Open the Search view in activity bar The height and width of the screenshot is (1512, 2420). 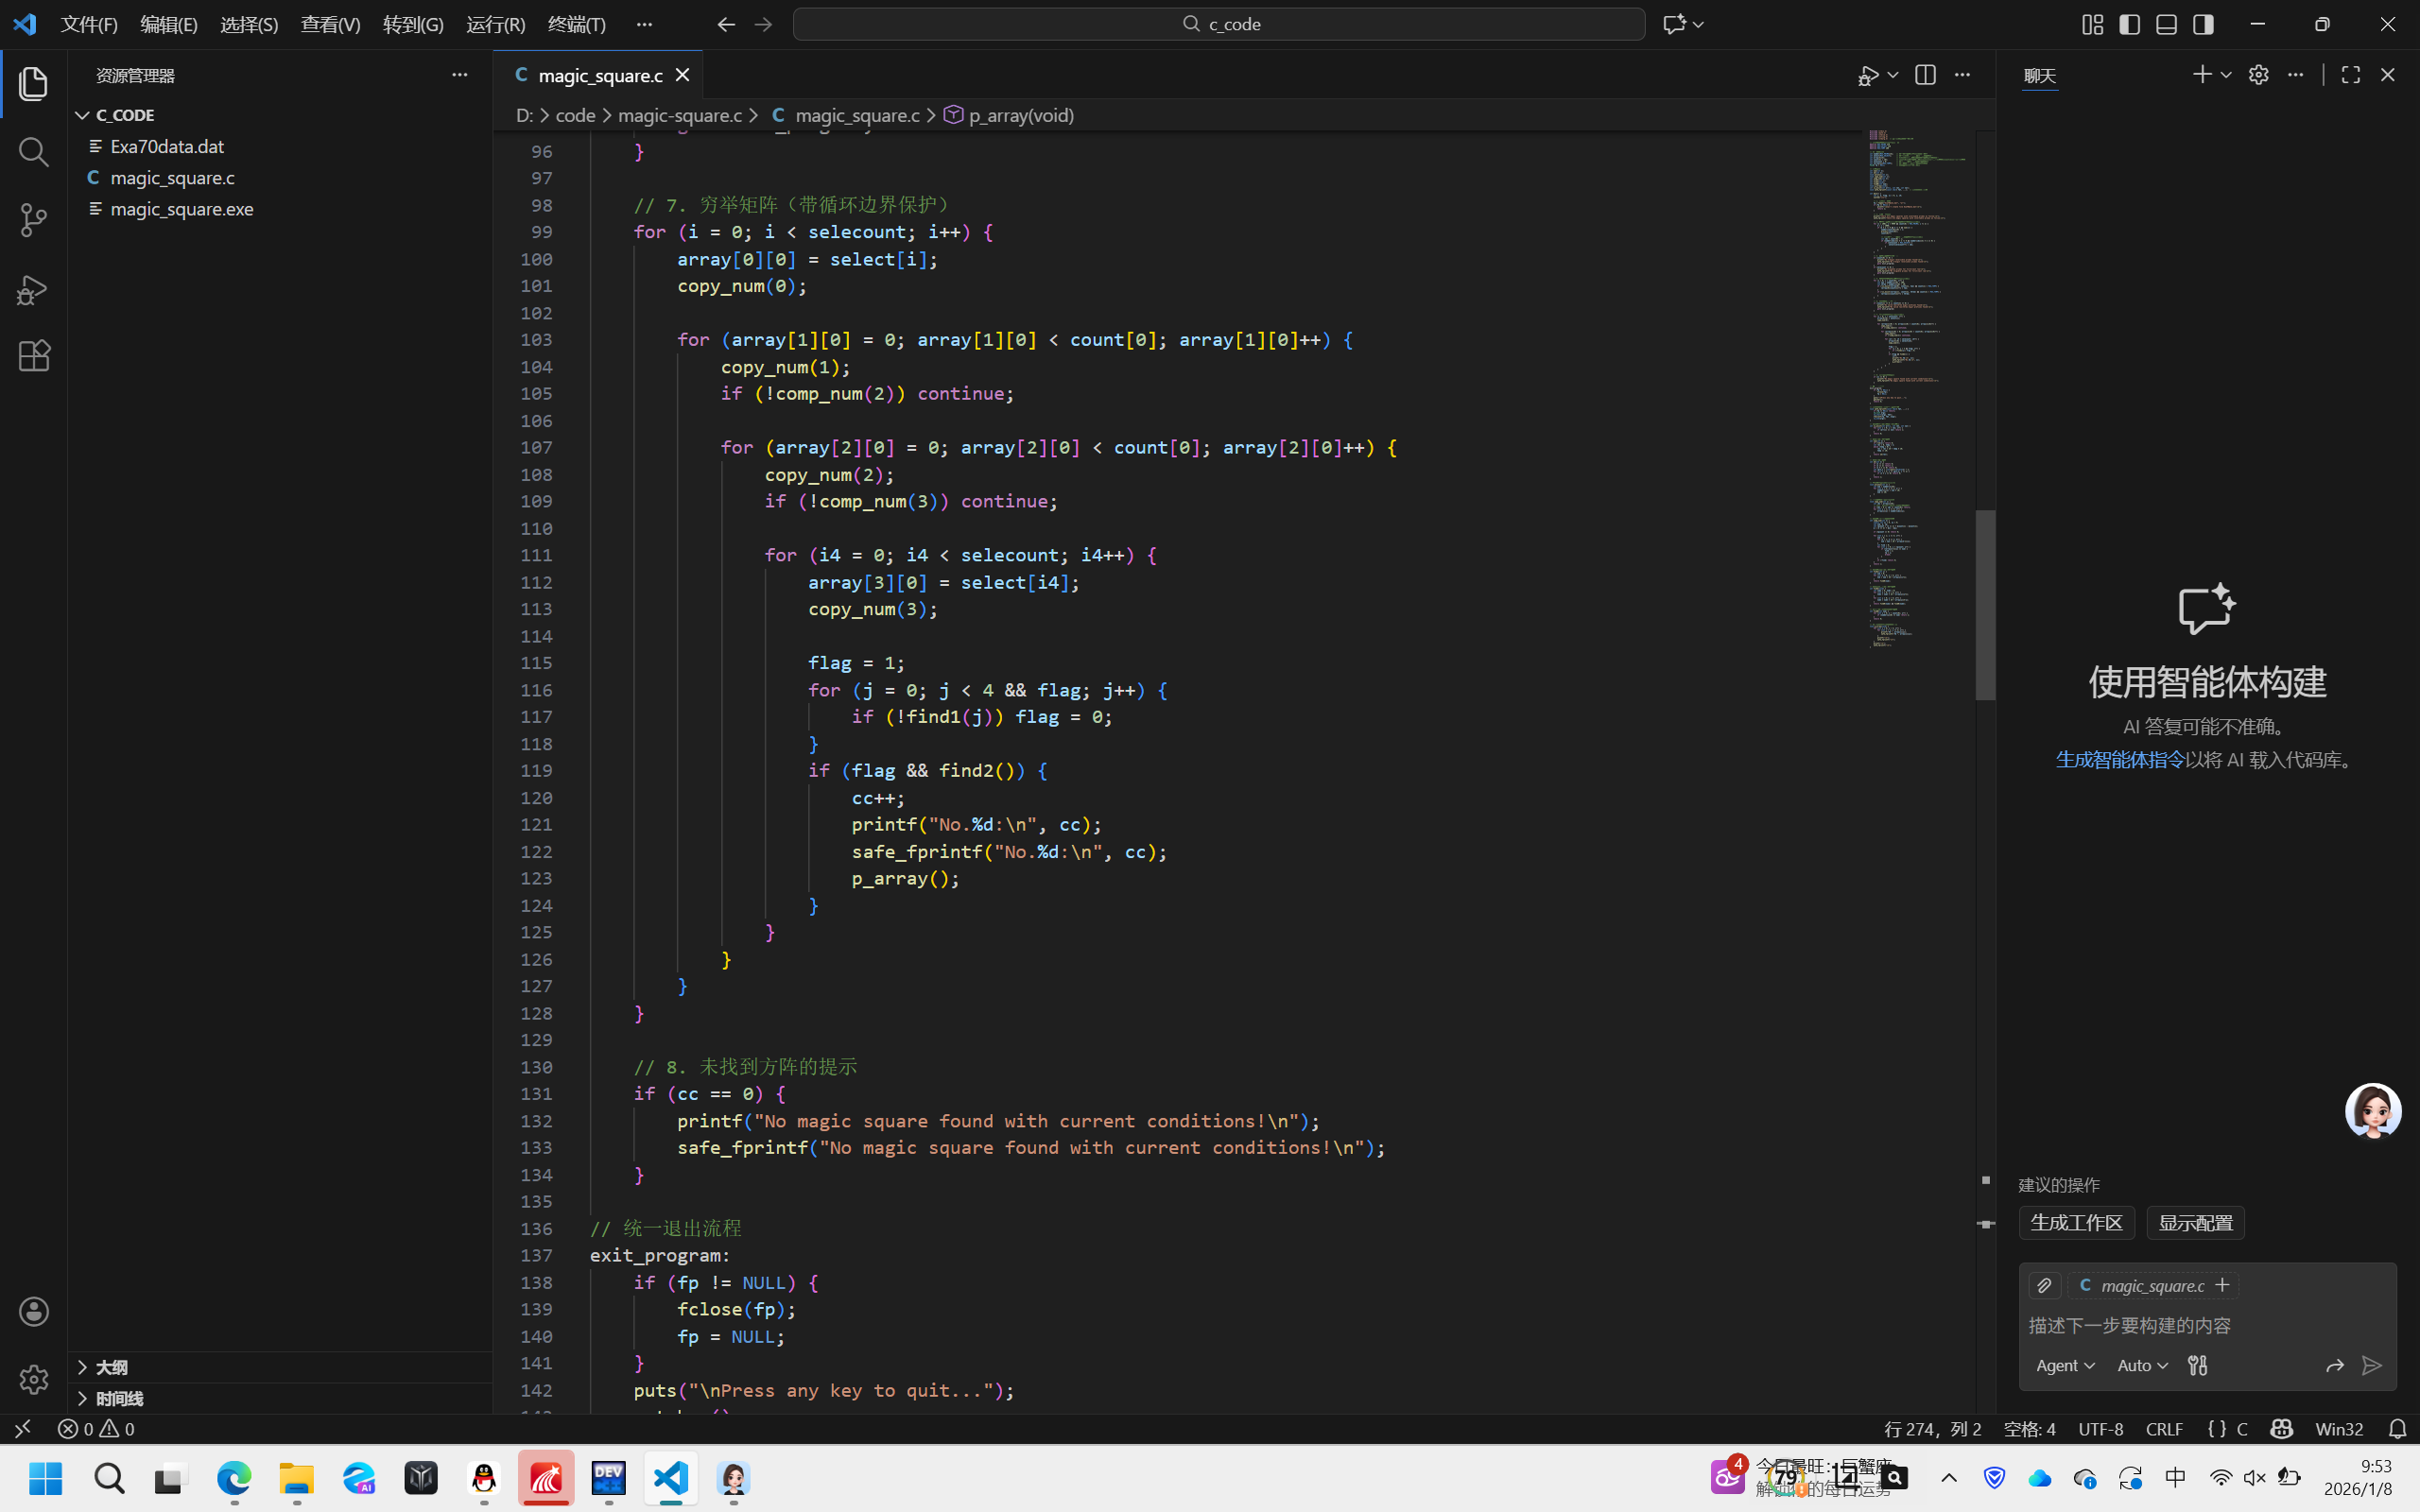33,152
